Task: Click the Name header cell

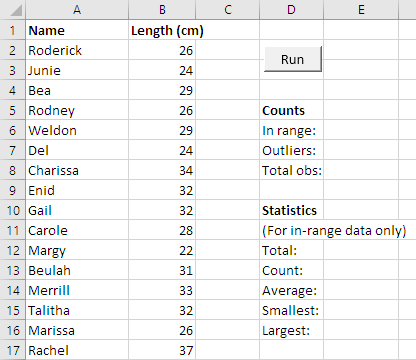Action: (77, 30)
